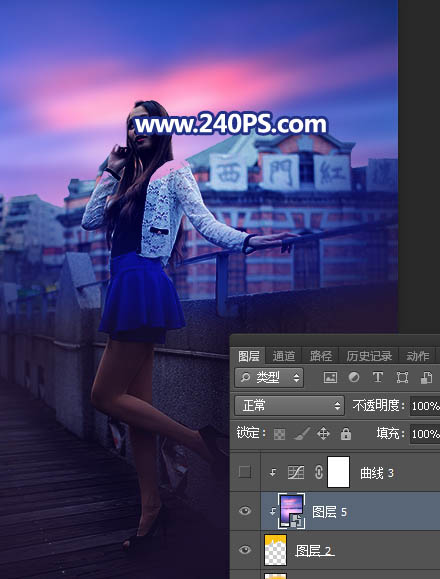Screen dimensions: 440x579
Task: Open the 类型 layer filter dropdown
Action: point(269,377)
